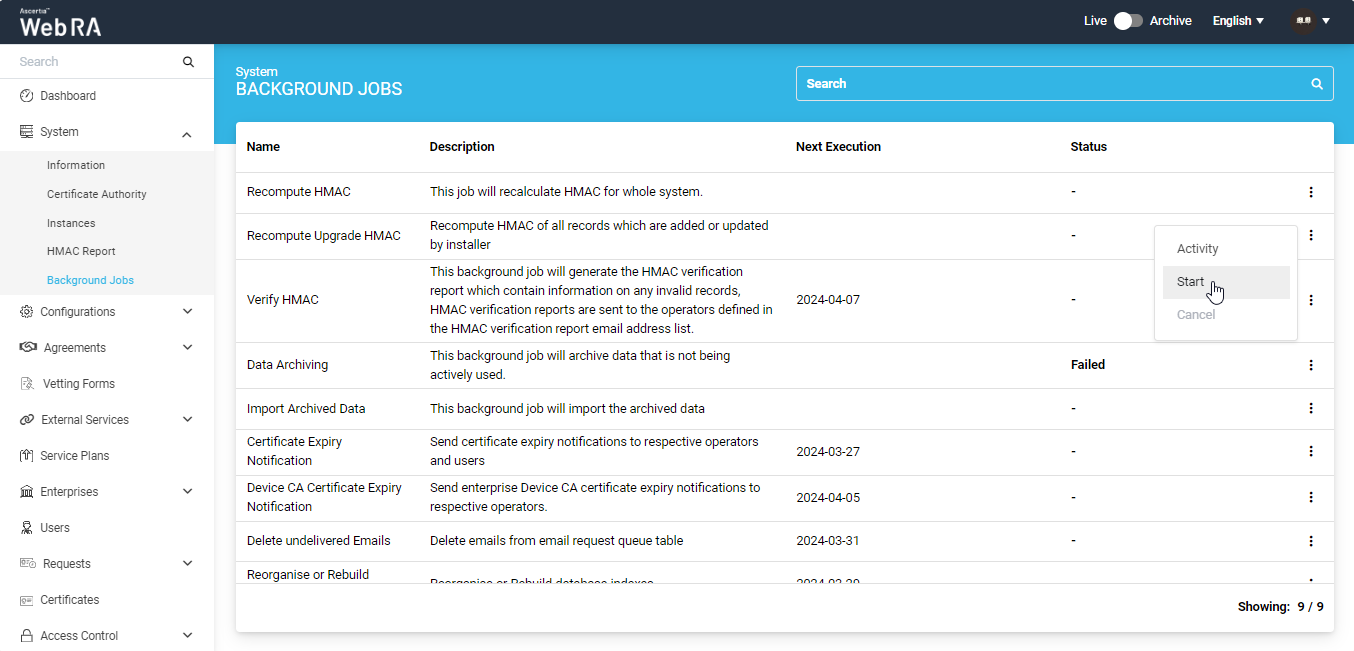Expand the Enterprises sidebar section
Viewport: 1354px width, 651px height.
click(187, 492)
